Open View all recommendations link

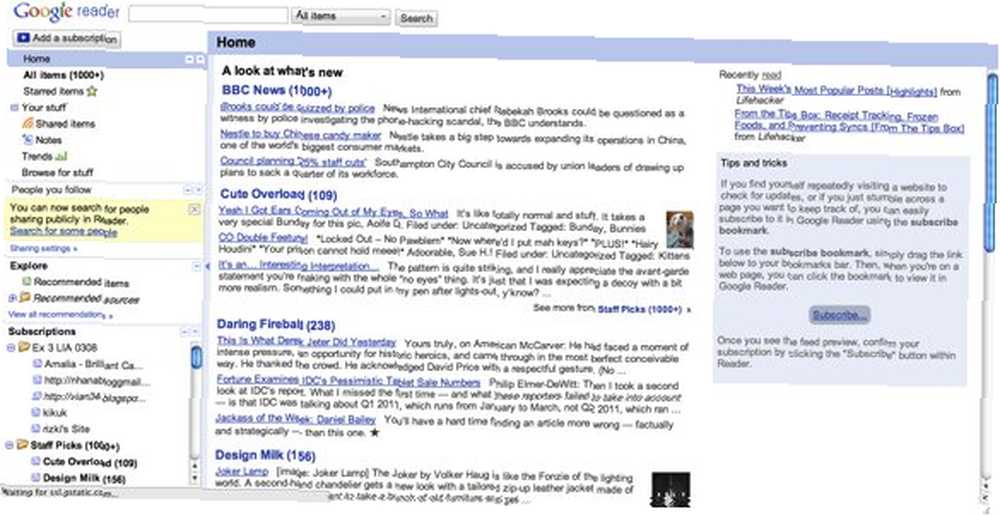pyautogui.click(x=61, y=315)
